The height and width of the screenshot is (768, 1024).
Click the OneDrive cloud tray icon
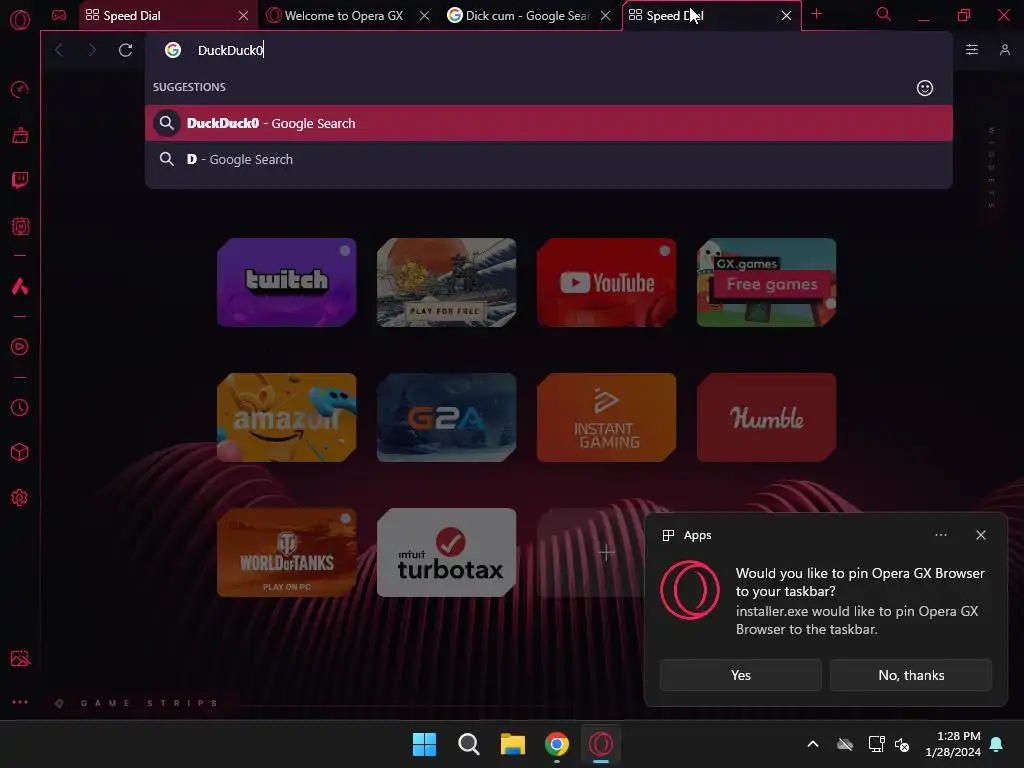(x=845, y=744)
